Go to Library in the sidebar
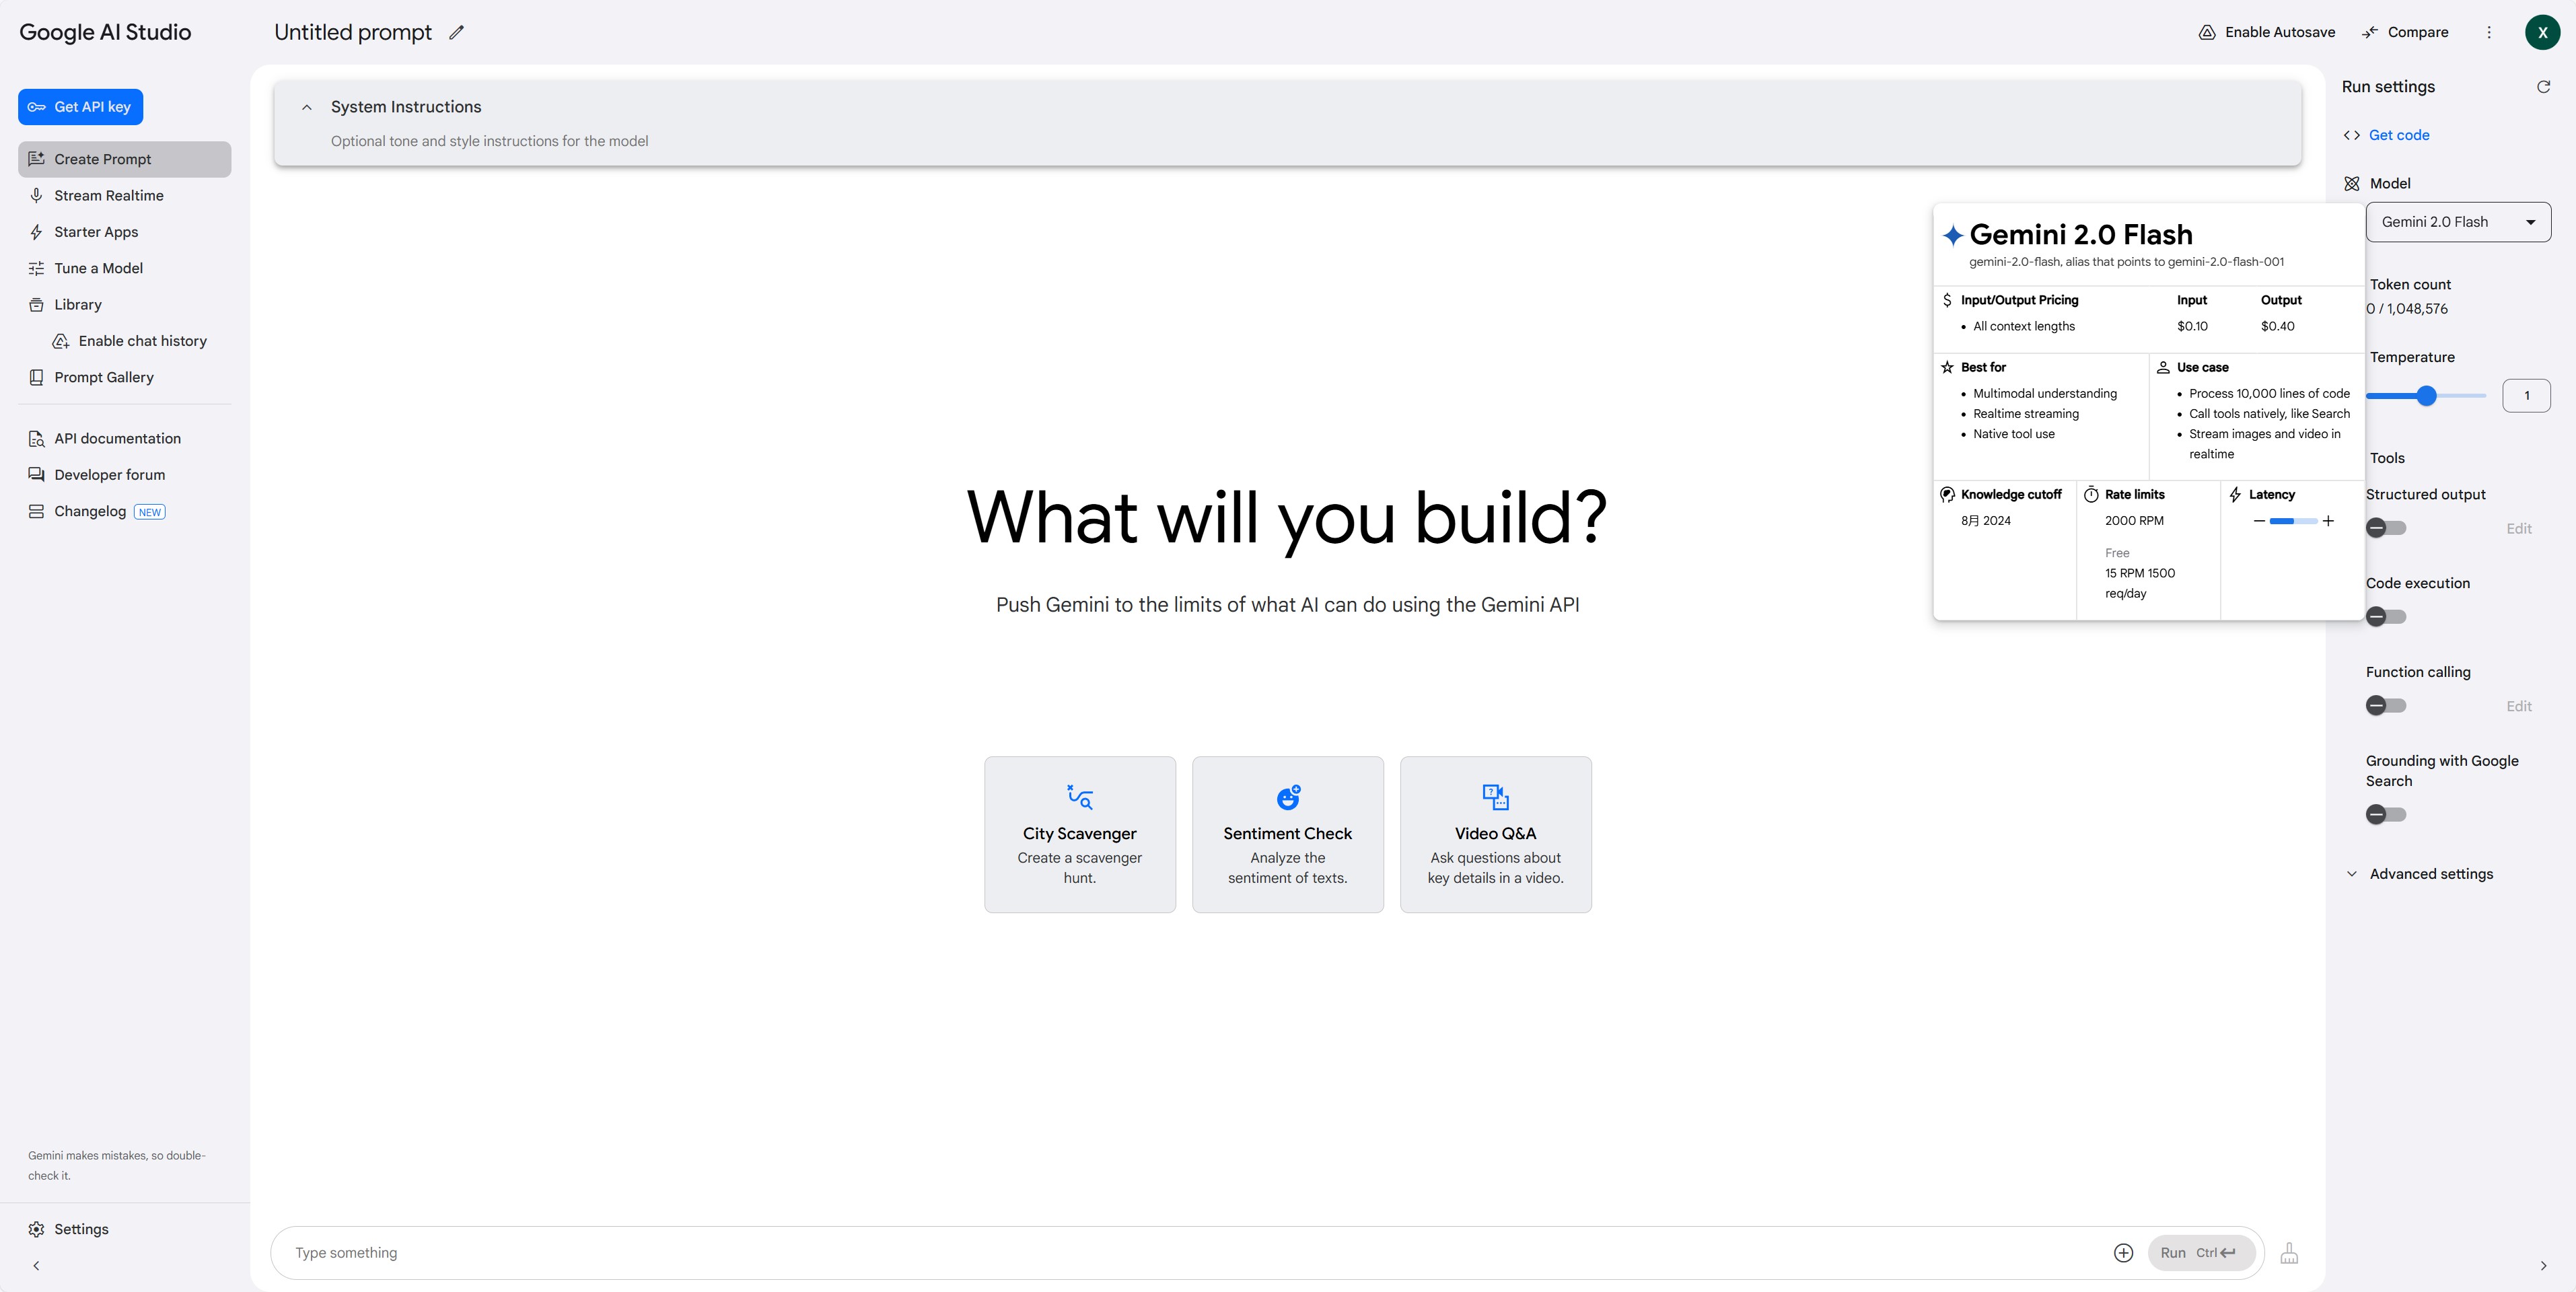Viewport: 2576px width, 1292px height. 124,304
